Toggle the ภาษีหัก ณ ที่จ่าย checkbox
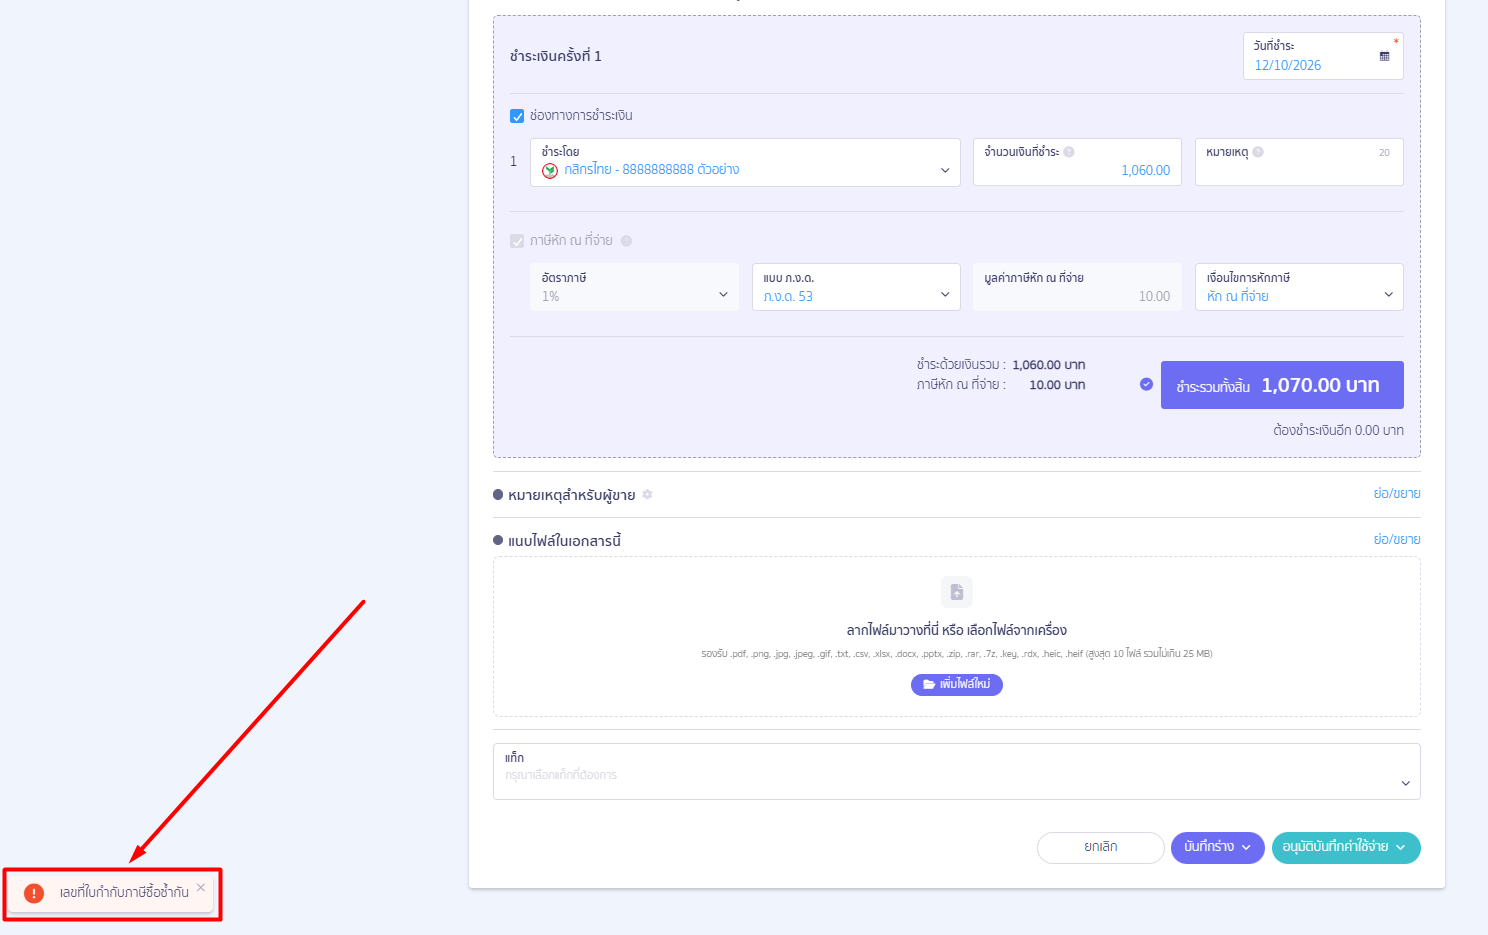The image size is (1488, 935). point(517,241)
